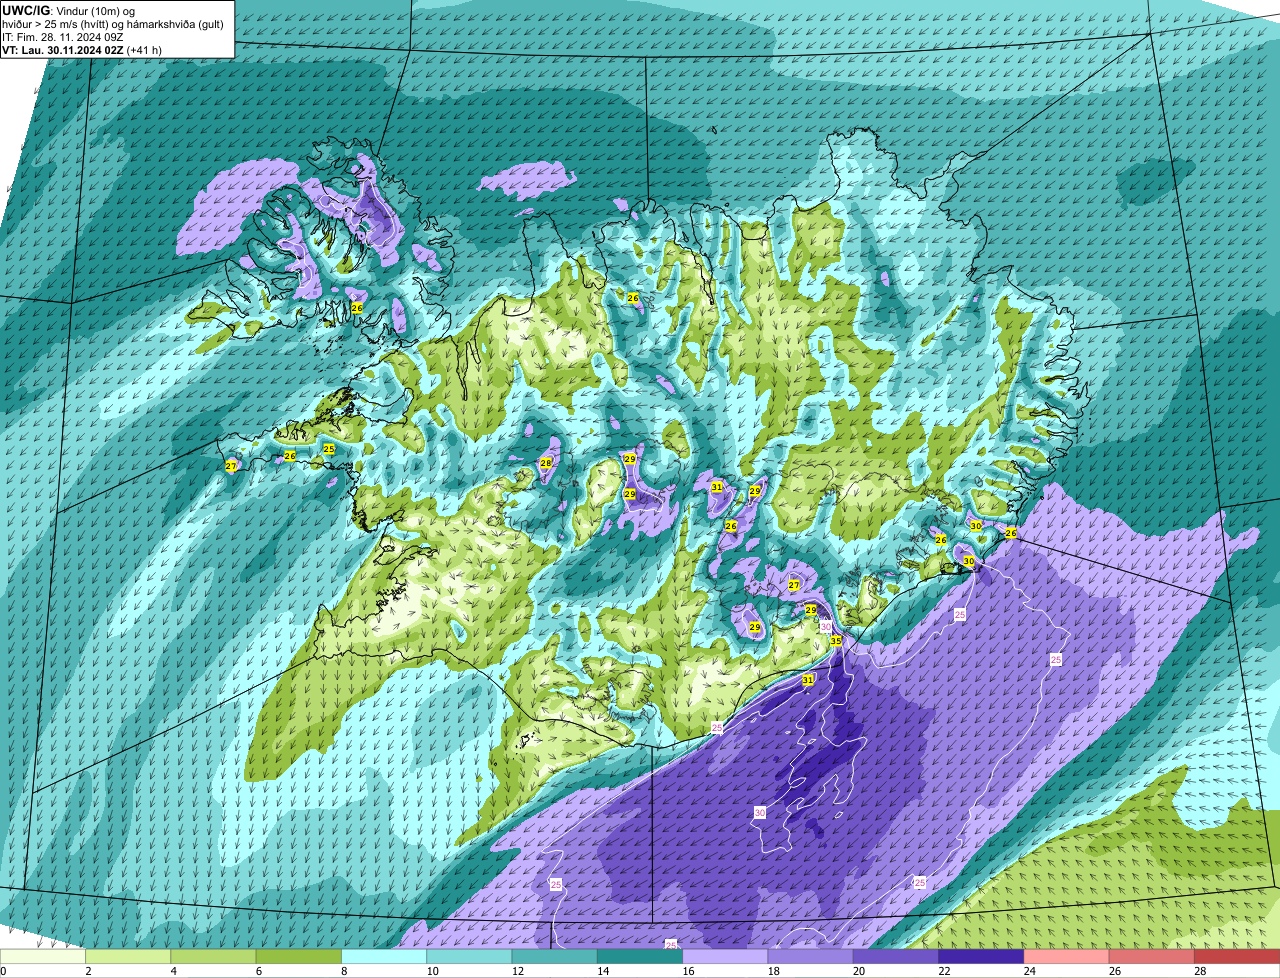The width and height of the screenshot is (1280, 978).
Task: Click the legend scale number '0'
Action: point(3,971)
